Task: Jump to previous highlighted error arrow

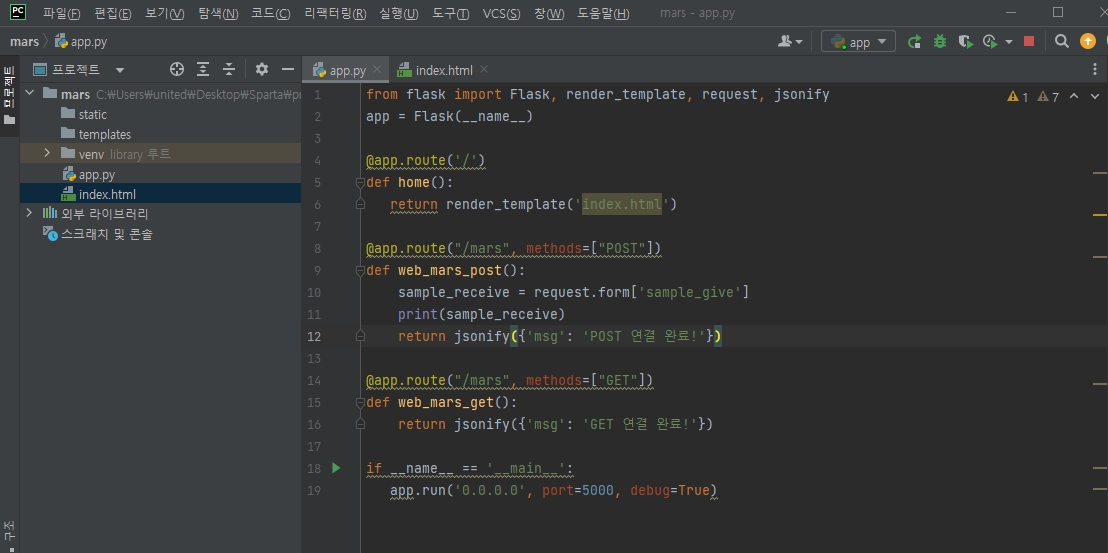Action: pyautogui.click(x=1074, y=96)
